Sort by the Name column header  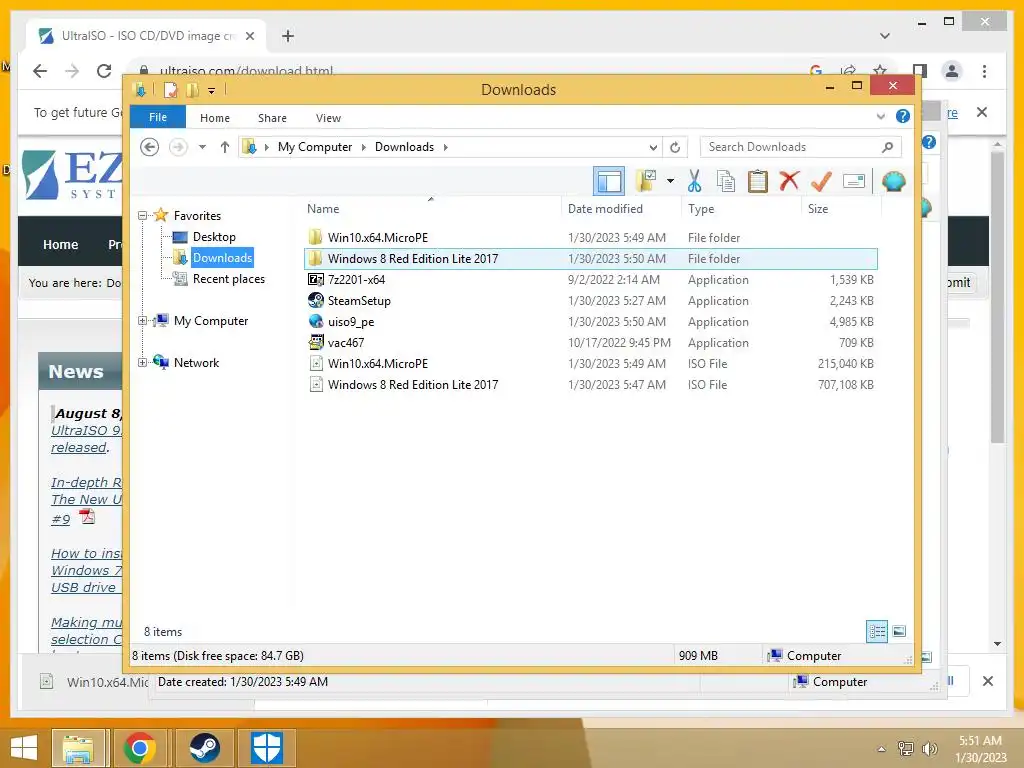[323, 209]
